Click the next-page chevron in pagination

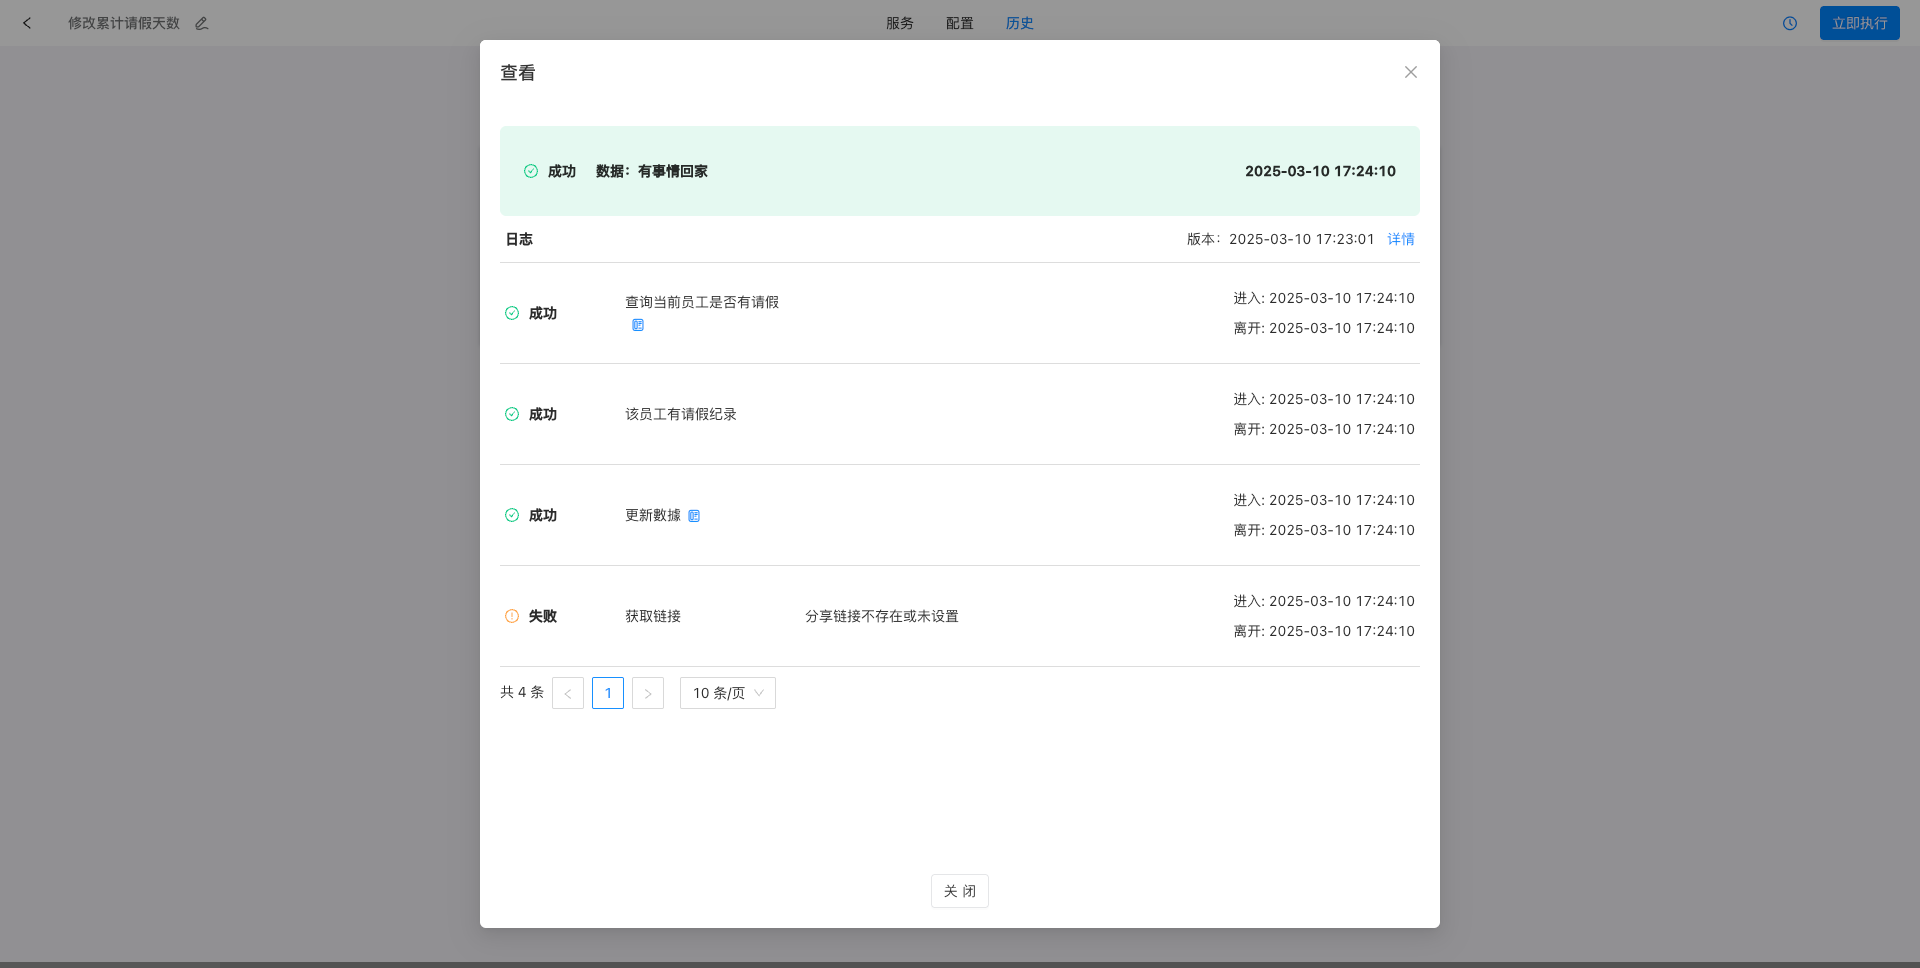(648, 693)
